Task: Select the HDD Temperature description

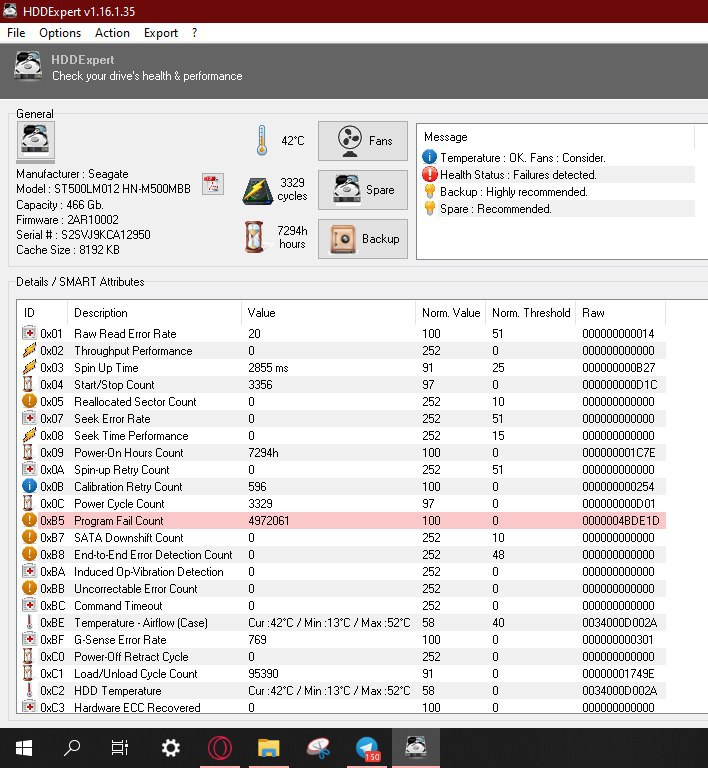Action: (x=118, y=691)
